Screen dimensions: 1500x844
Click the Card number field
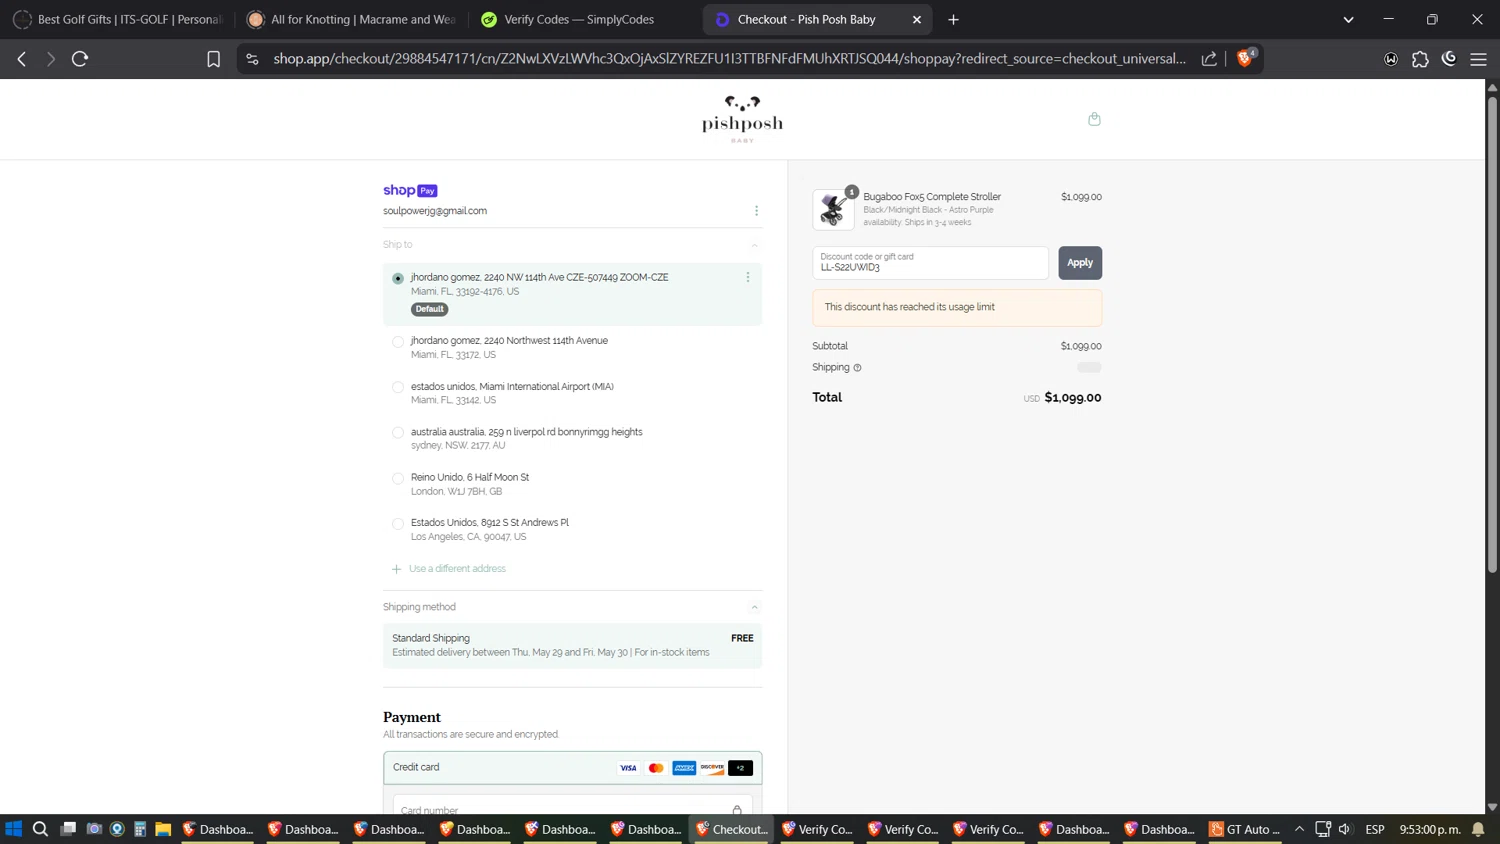[572, 808]
